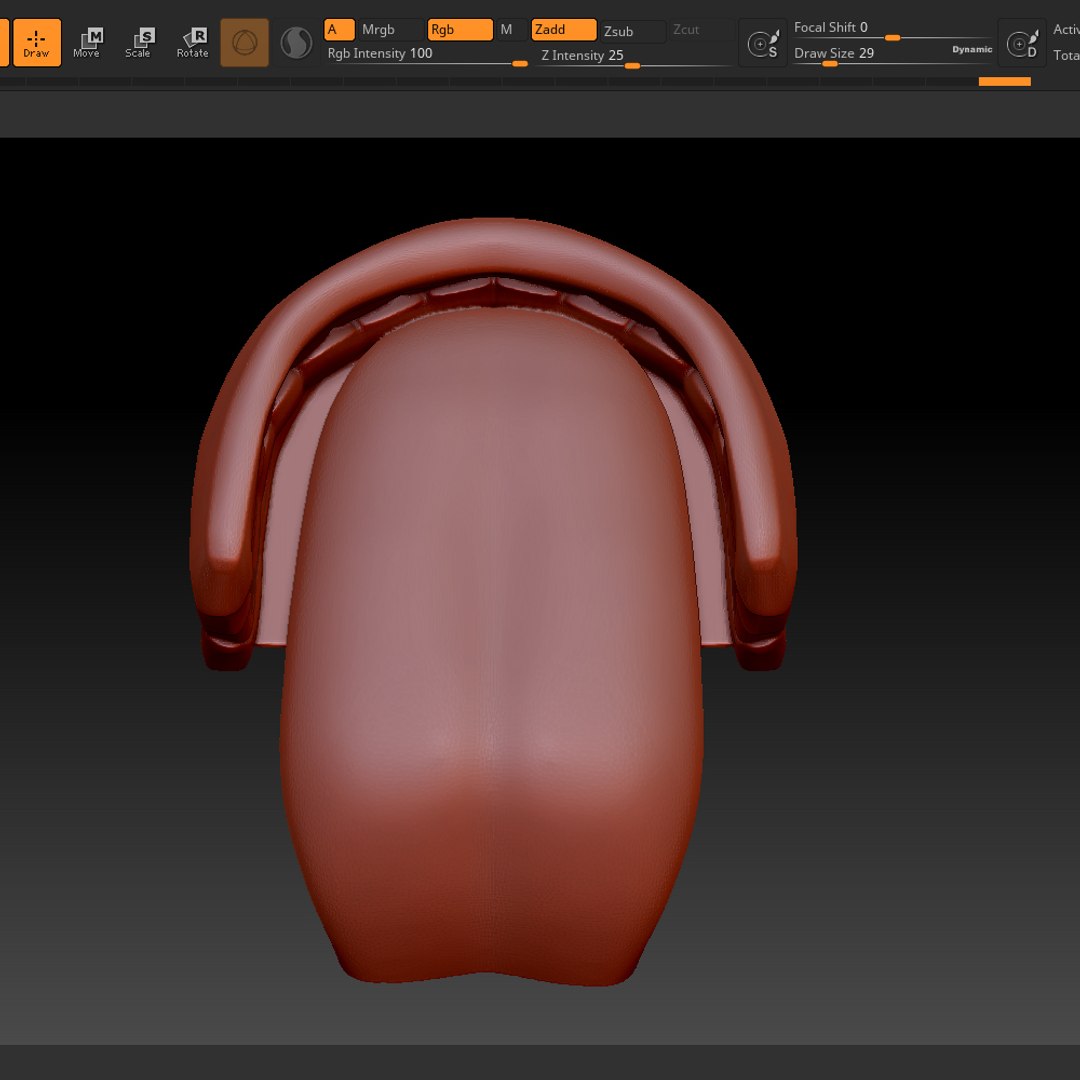
Task: Activate the Draw mode button
Action: click(37, 43)
